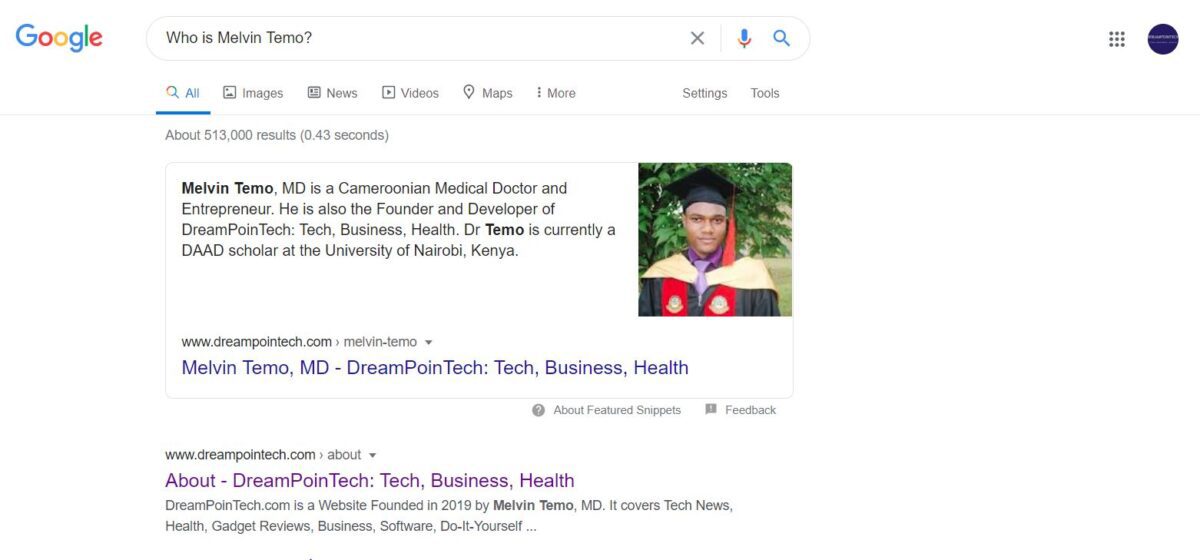Click www.dreampointech.com › about URL text

point(263,455)
